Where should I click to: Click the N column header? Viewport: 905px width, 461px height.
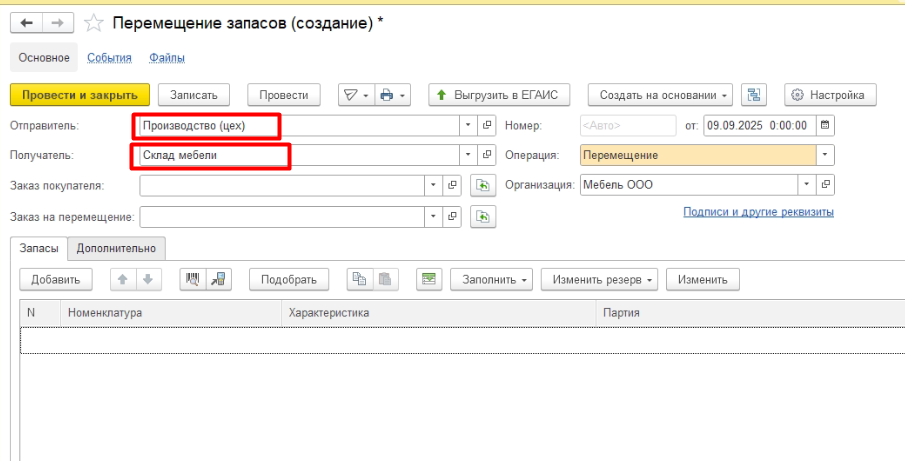point(40,312)
